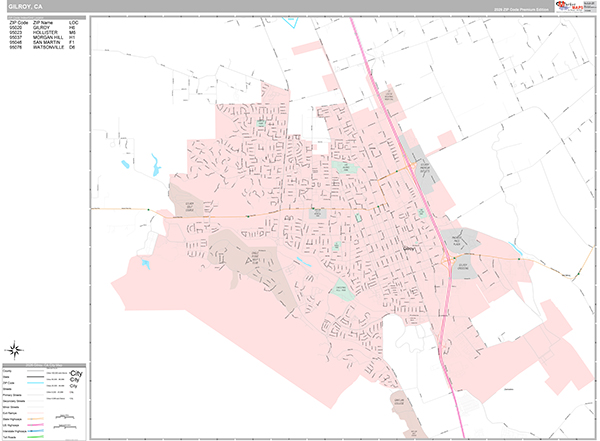600x441 pixels.
Task: Click the GILROY, CA title text
Action: pyautogui.click(x=24, y=6)
